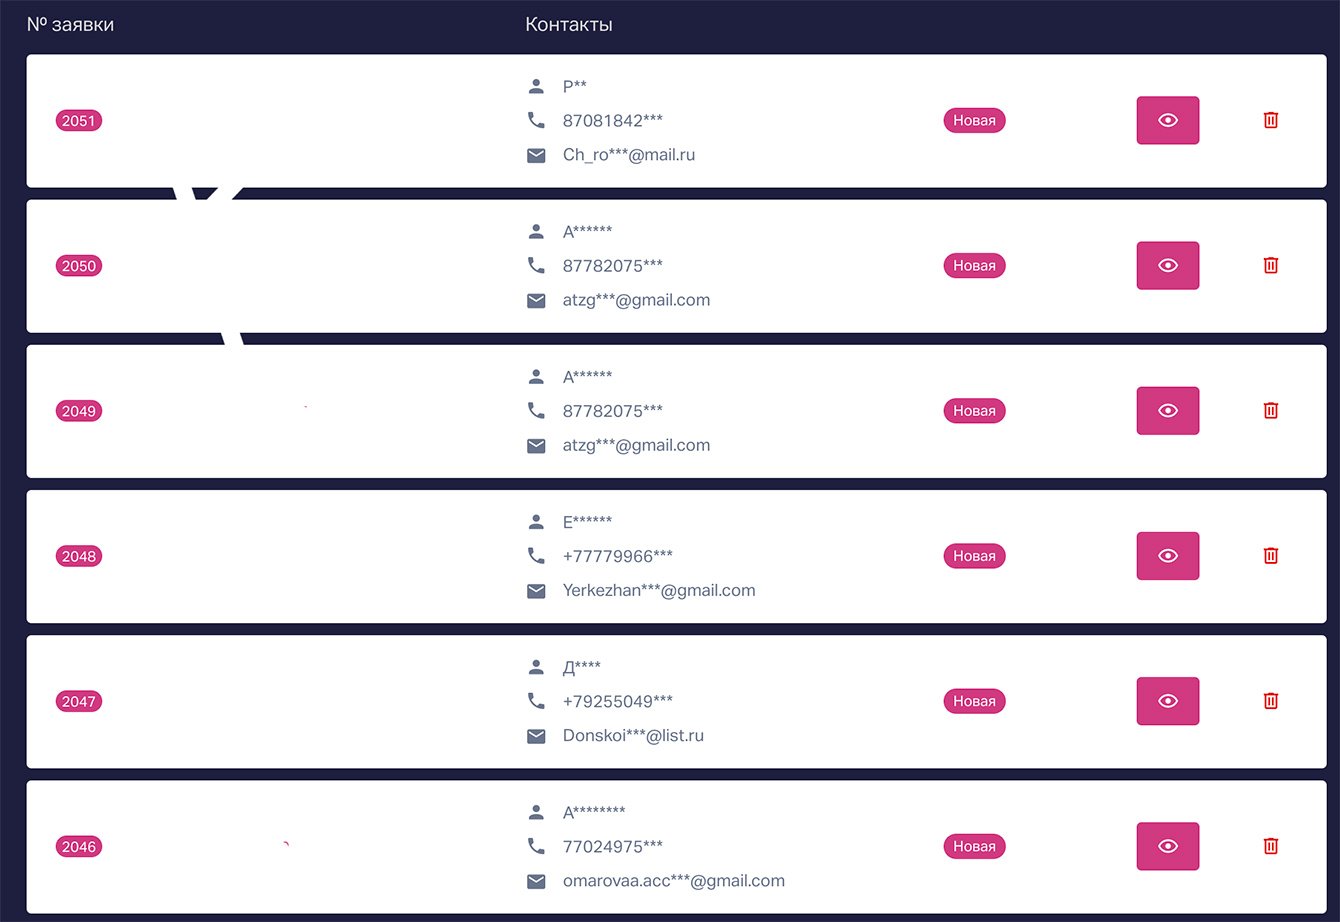This screenshot has width=1340, height=922.
Task: View request 2051 with eye button
Action: click(1167, 120)
